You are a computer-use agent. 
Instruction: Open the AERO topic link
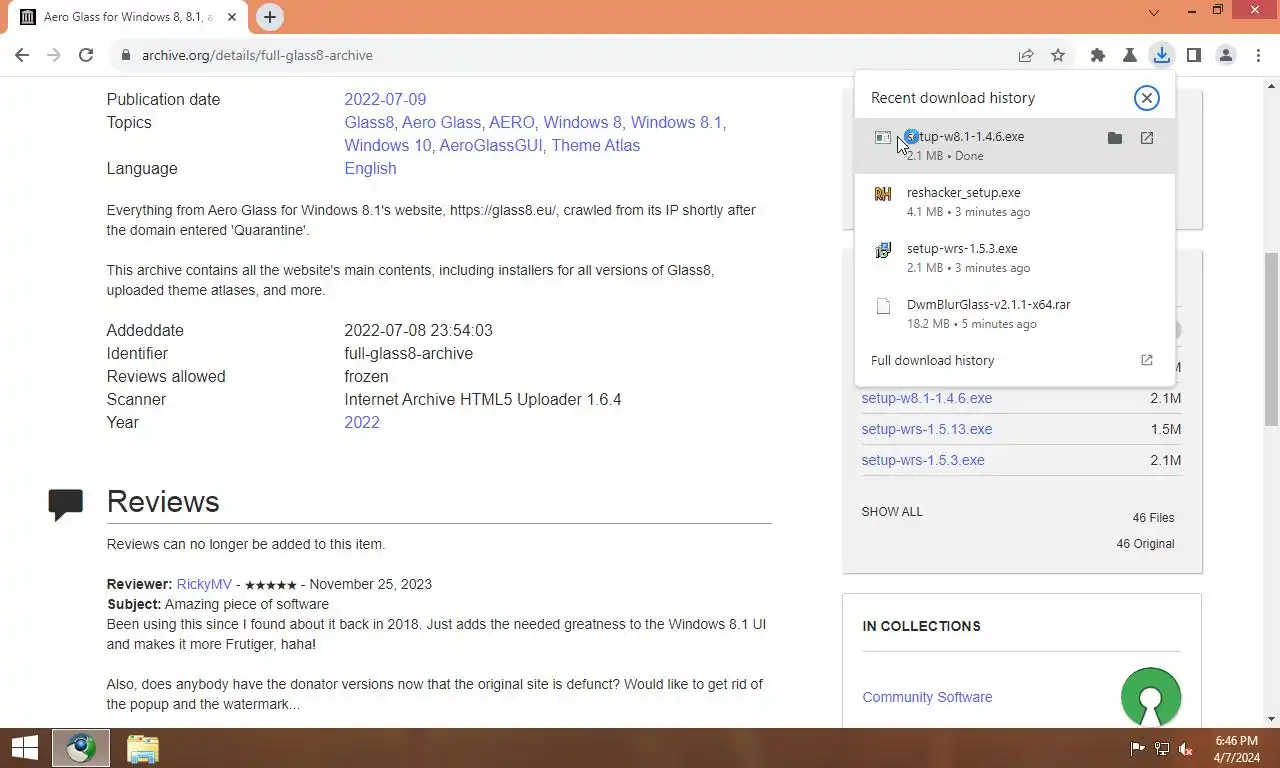point(512,122)
